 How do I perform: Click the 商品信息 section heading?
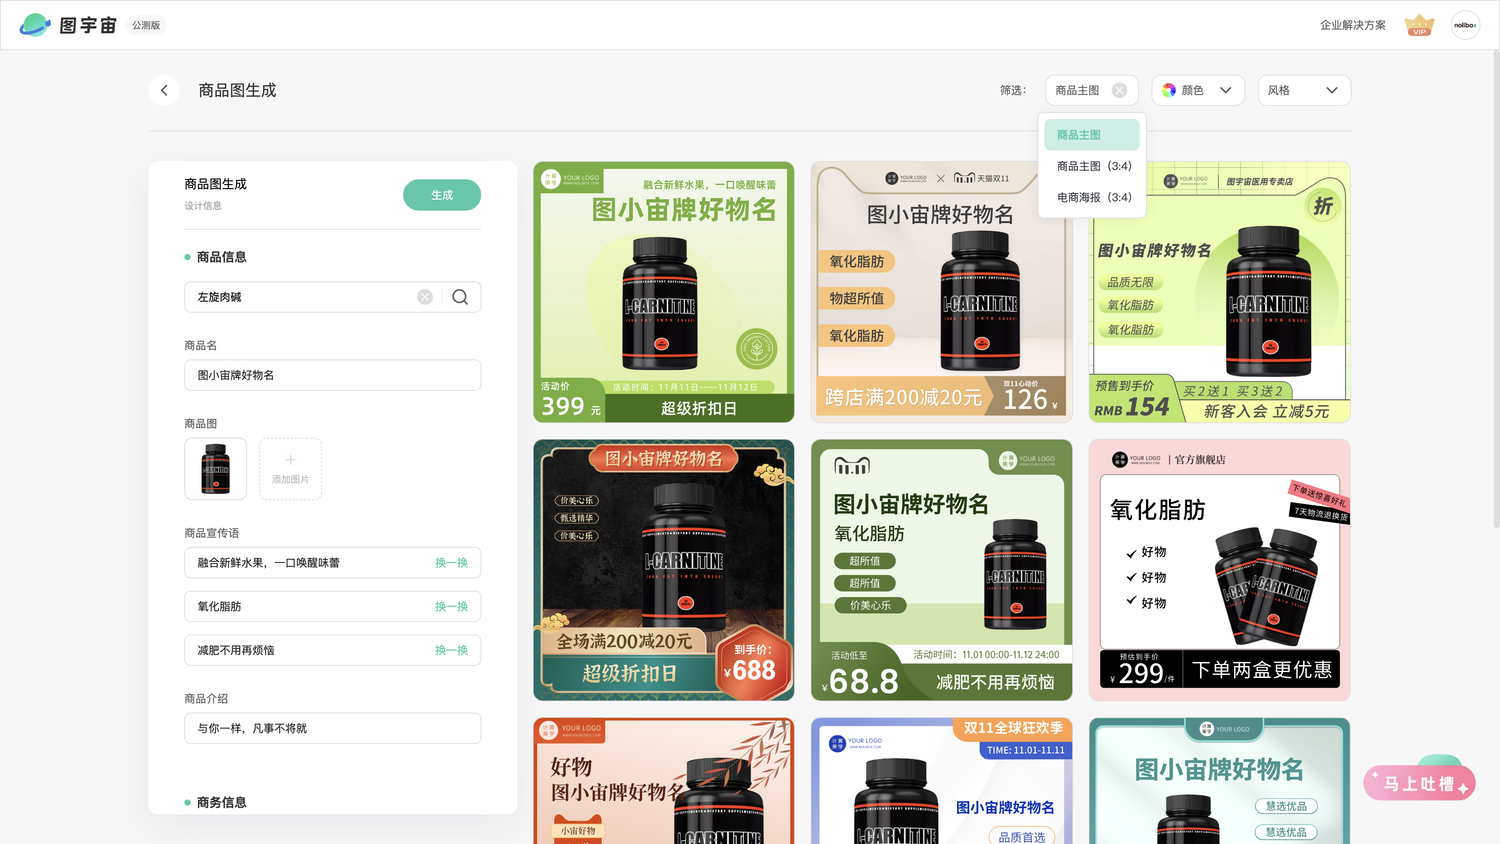click(221, 257)
